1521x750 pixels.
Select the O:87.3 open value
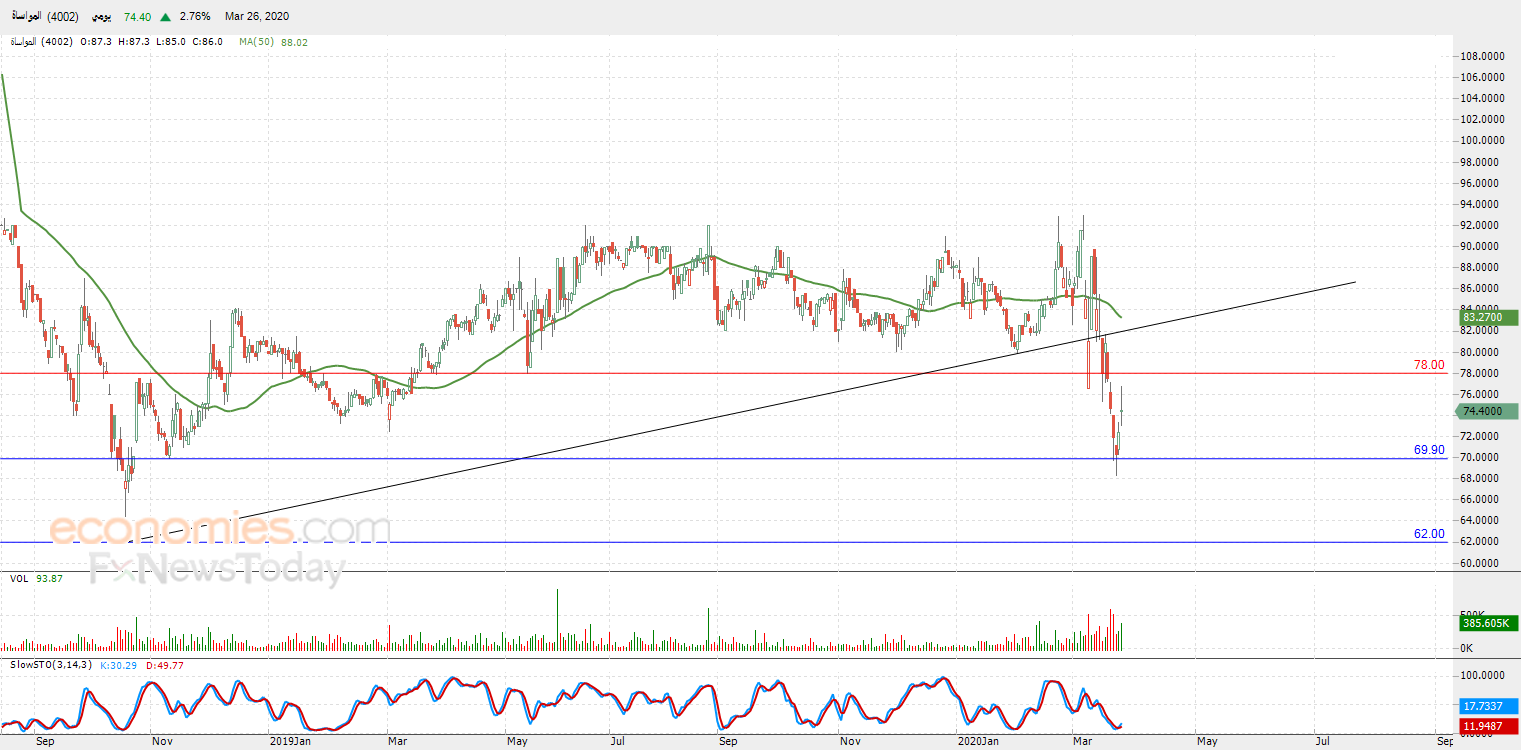[x=96, y=42]
